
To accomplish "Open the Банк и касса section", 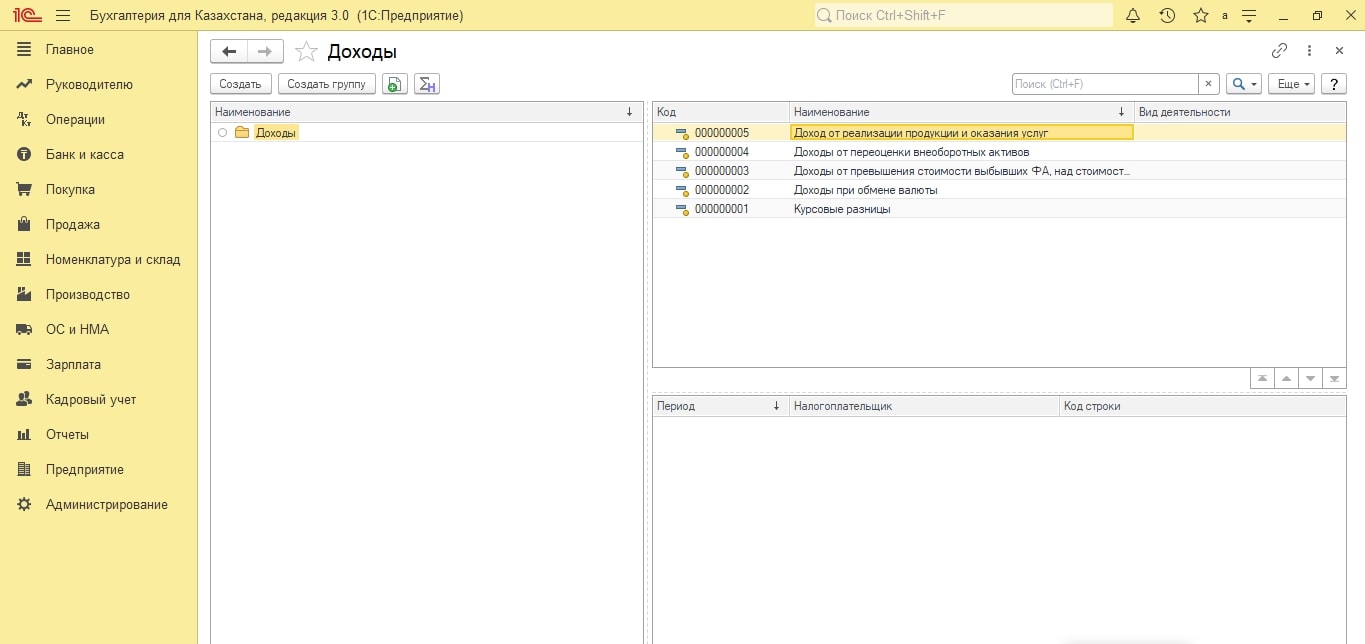I will point(84,155).
